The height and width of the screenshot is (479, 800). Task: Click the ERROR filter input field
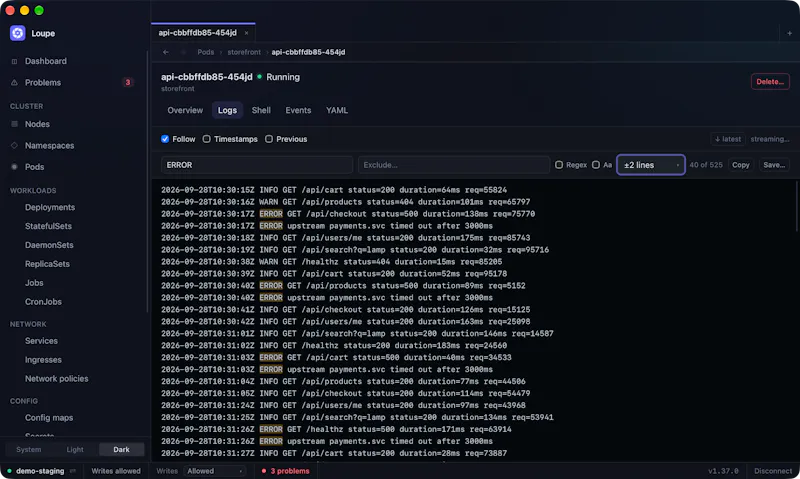(x=257, y=165)
